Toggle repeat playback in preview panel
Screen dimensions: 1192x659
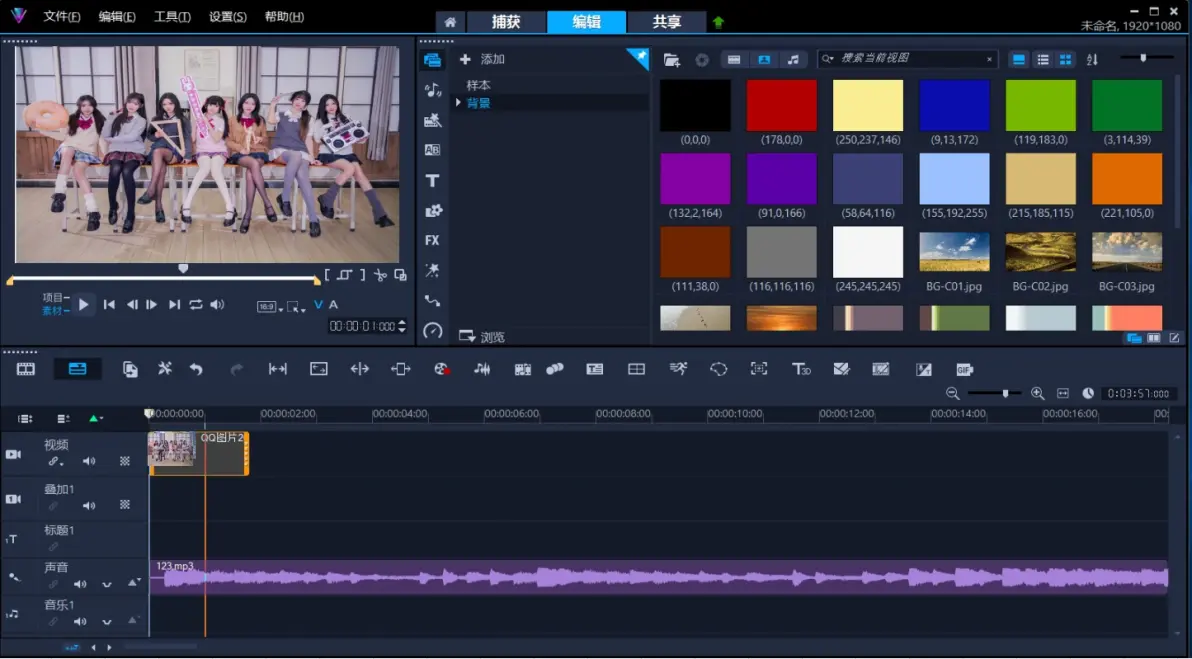coord(196,305)
